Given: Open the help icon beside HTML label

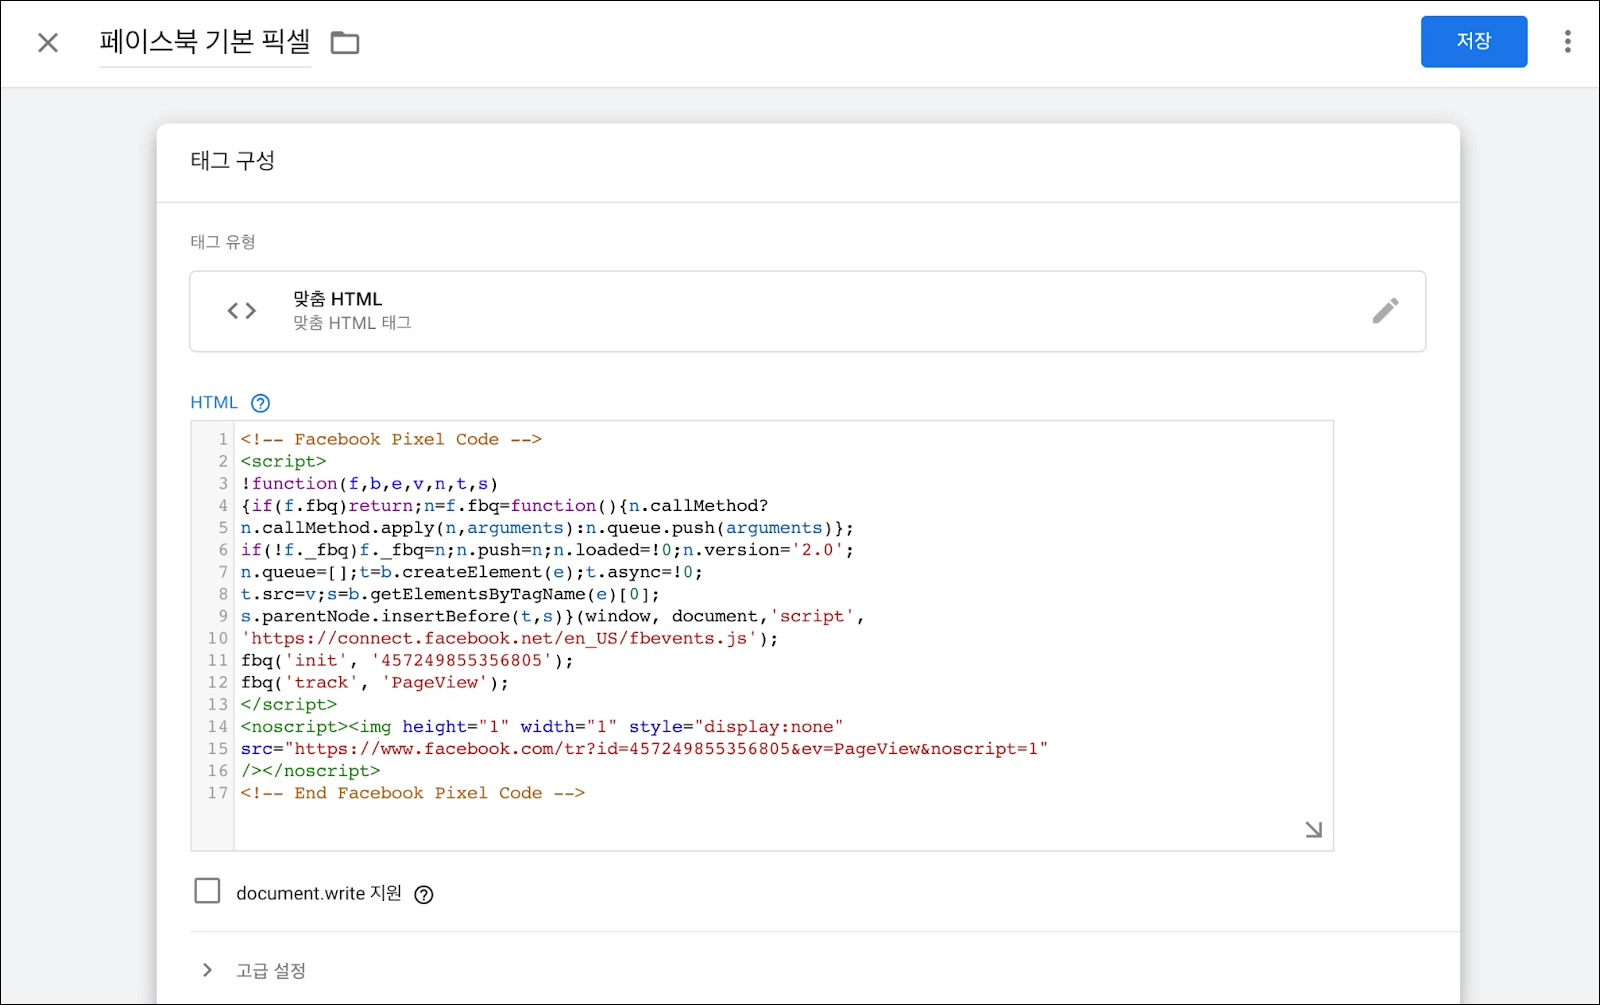Looking at the screenshot, I should [260, 403].
